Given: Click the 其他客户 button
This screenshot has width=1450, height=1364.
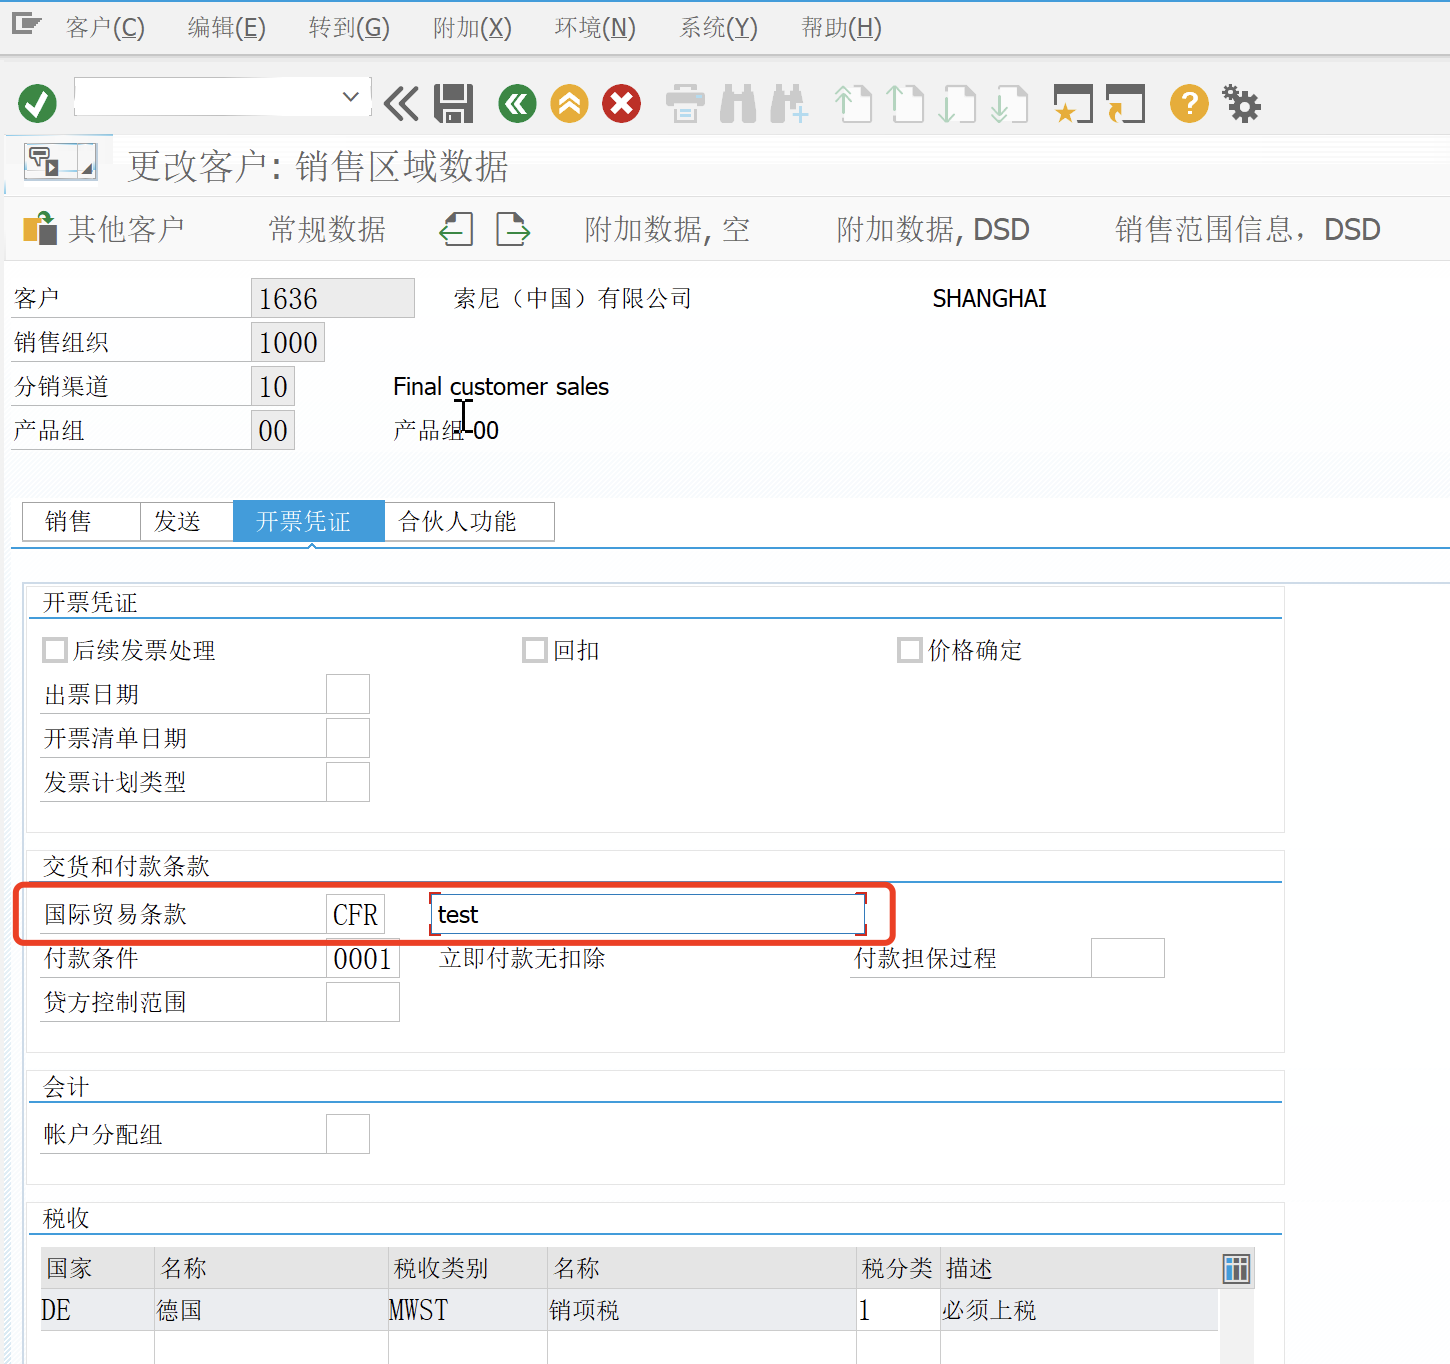Looking at the screenshot, I should [104, 230].
